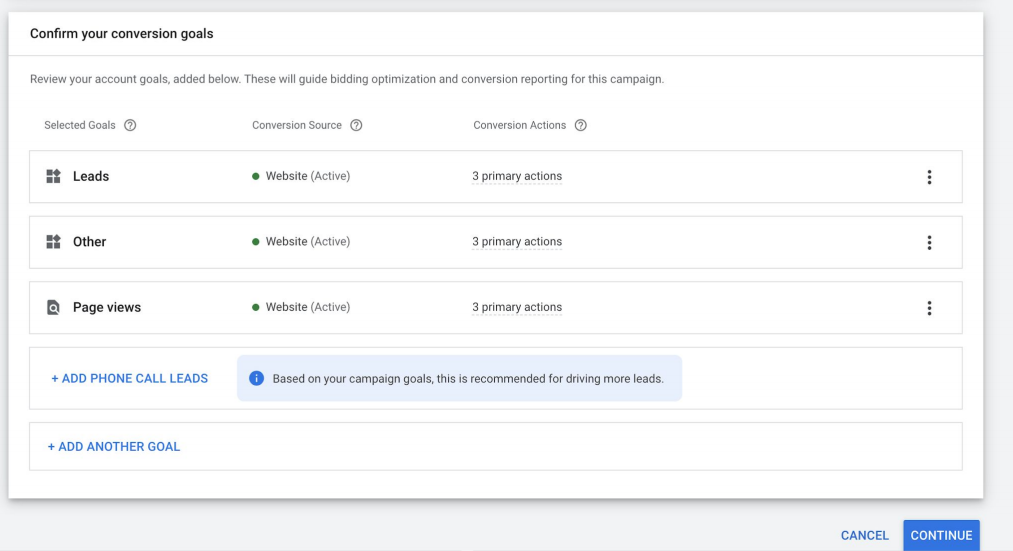Screen dimensions: 1013x551
Task: Open three-dot menu for Leads goal
Action: 929,177
